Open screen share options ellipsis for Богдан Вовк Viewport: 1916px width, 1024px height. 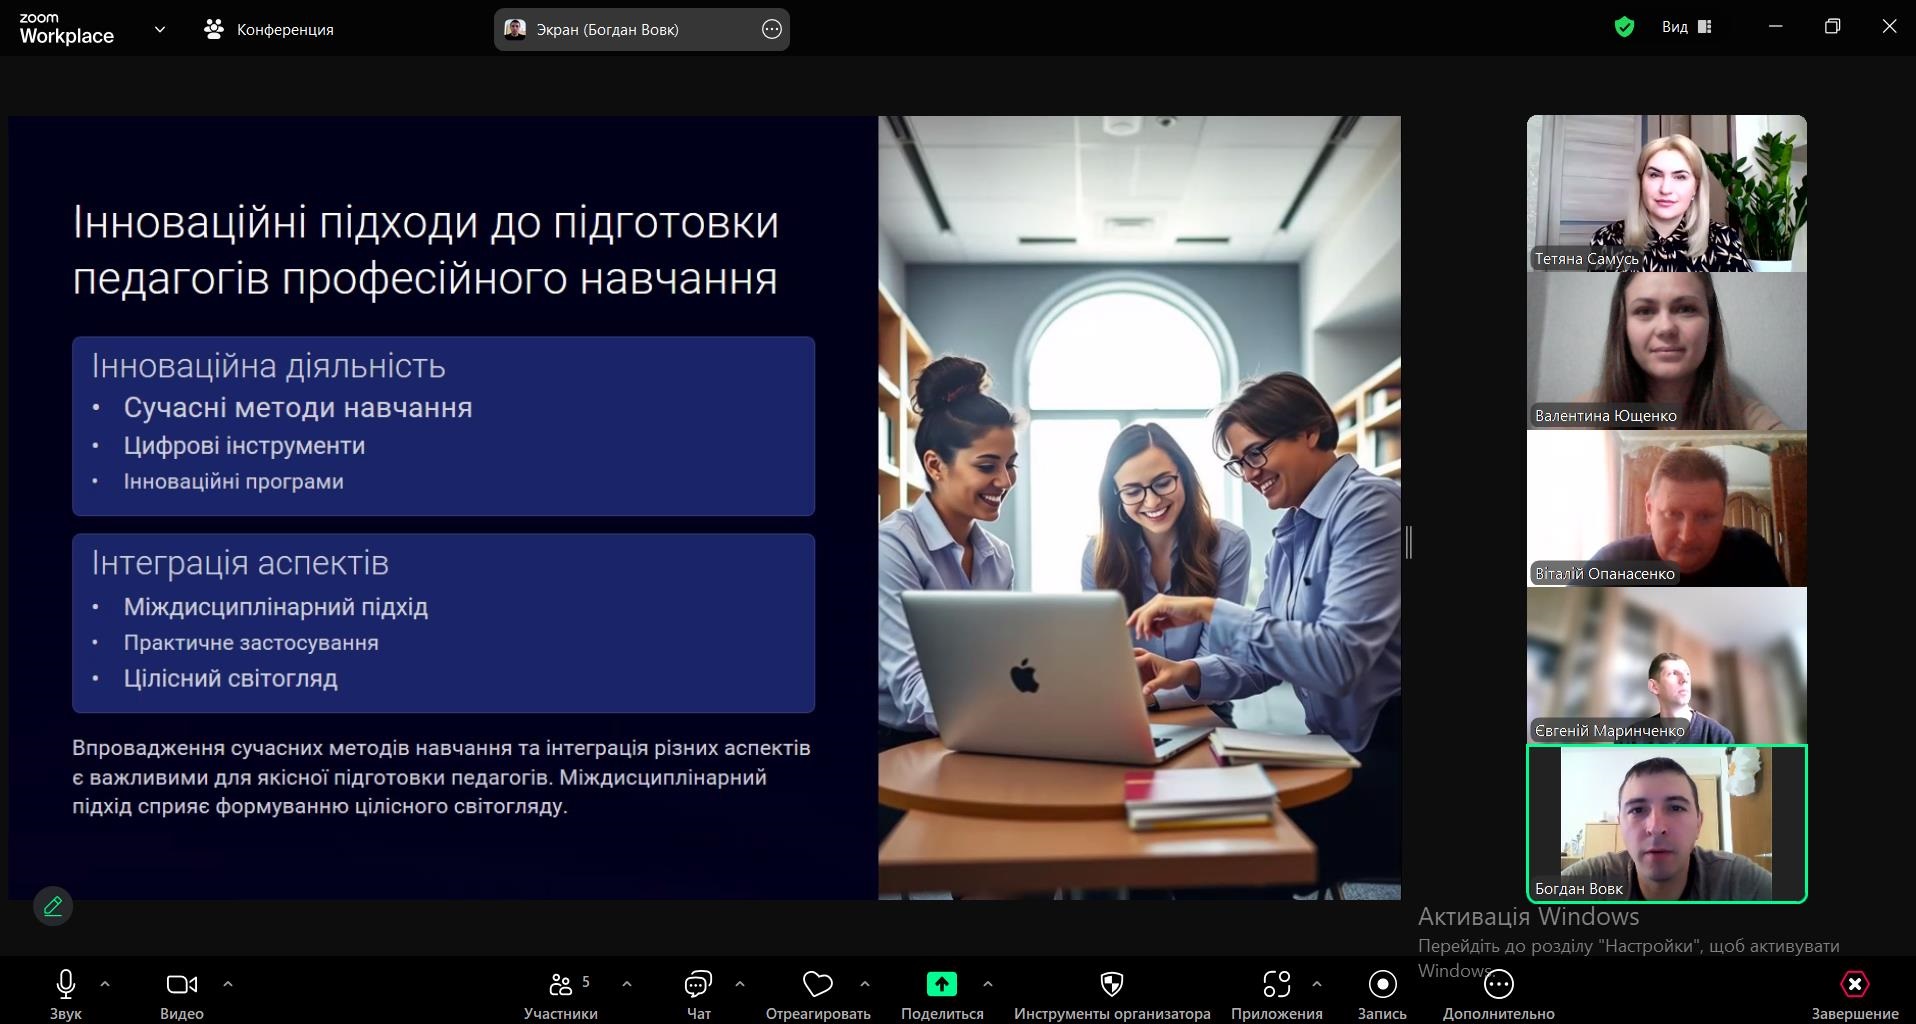[771, 29]
